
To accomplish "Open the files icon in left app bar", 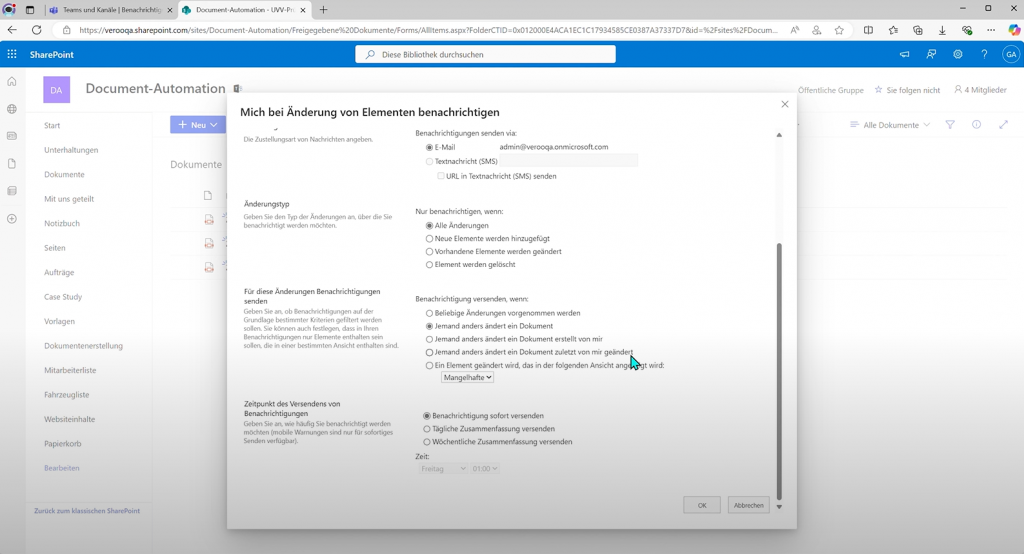I will click(x=12, y=163).
